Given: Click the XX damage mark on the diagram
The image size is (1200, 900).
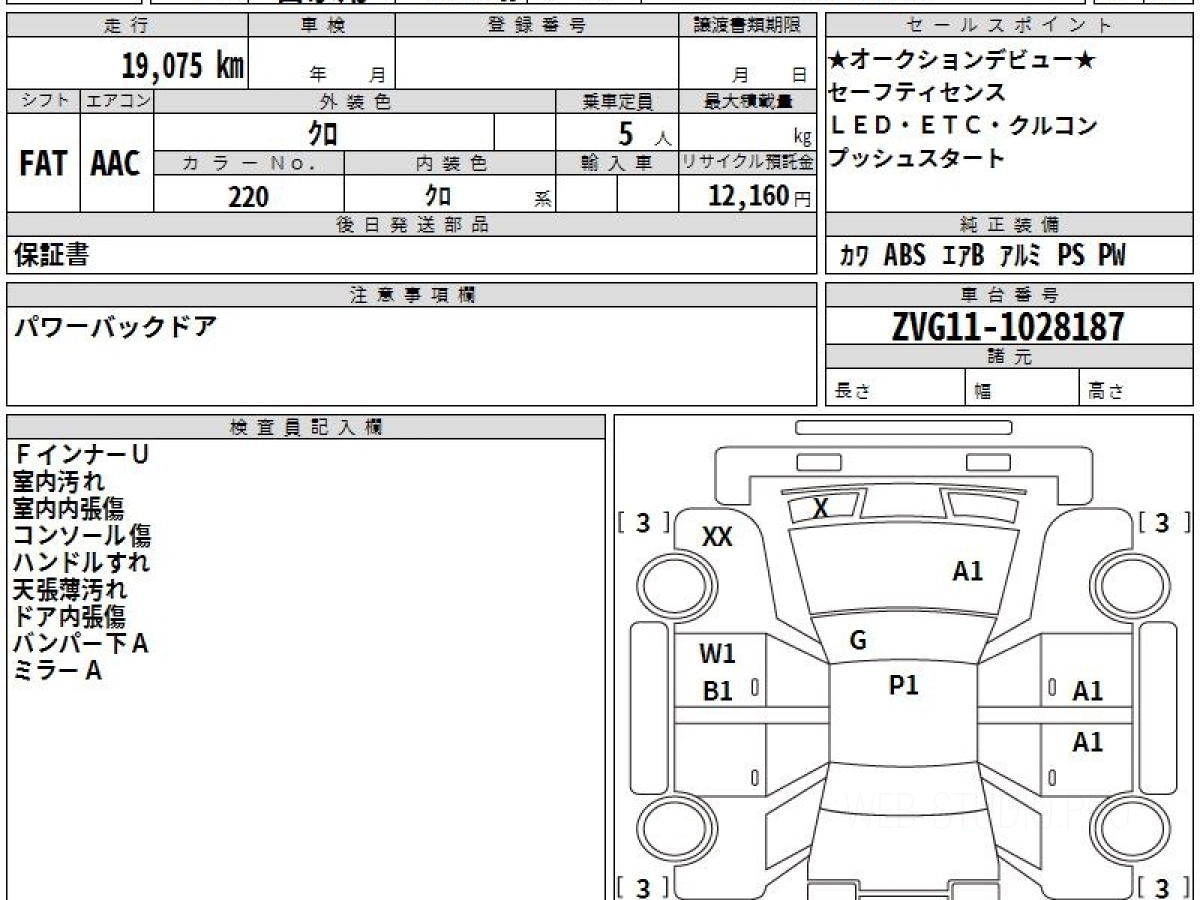Looking at the screenshot, I should pyautogui.click(x=717, y=537).
